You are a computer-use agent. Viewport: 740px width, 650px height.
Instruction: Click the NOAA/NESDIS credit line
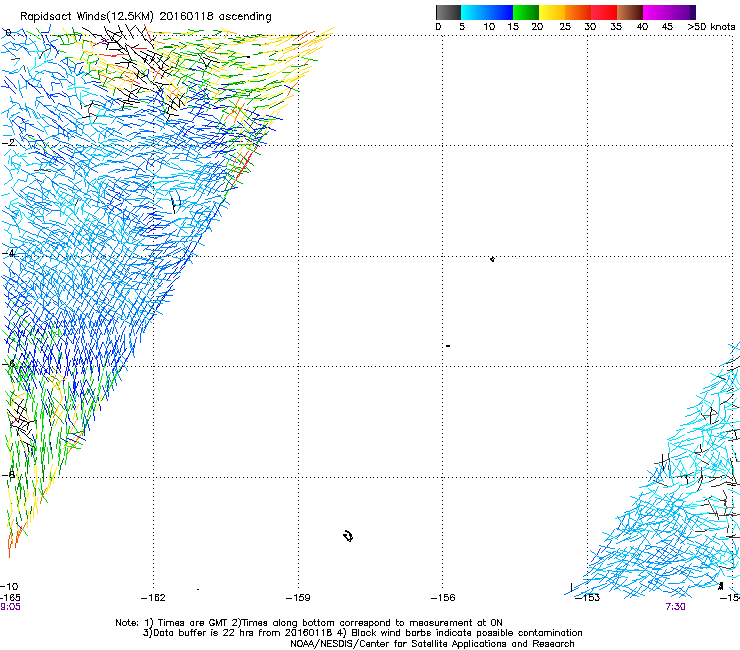432,644
